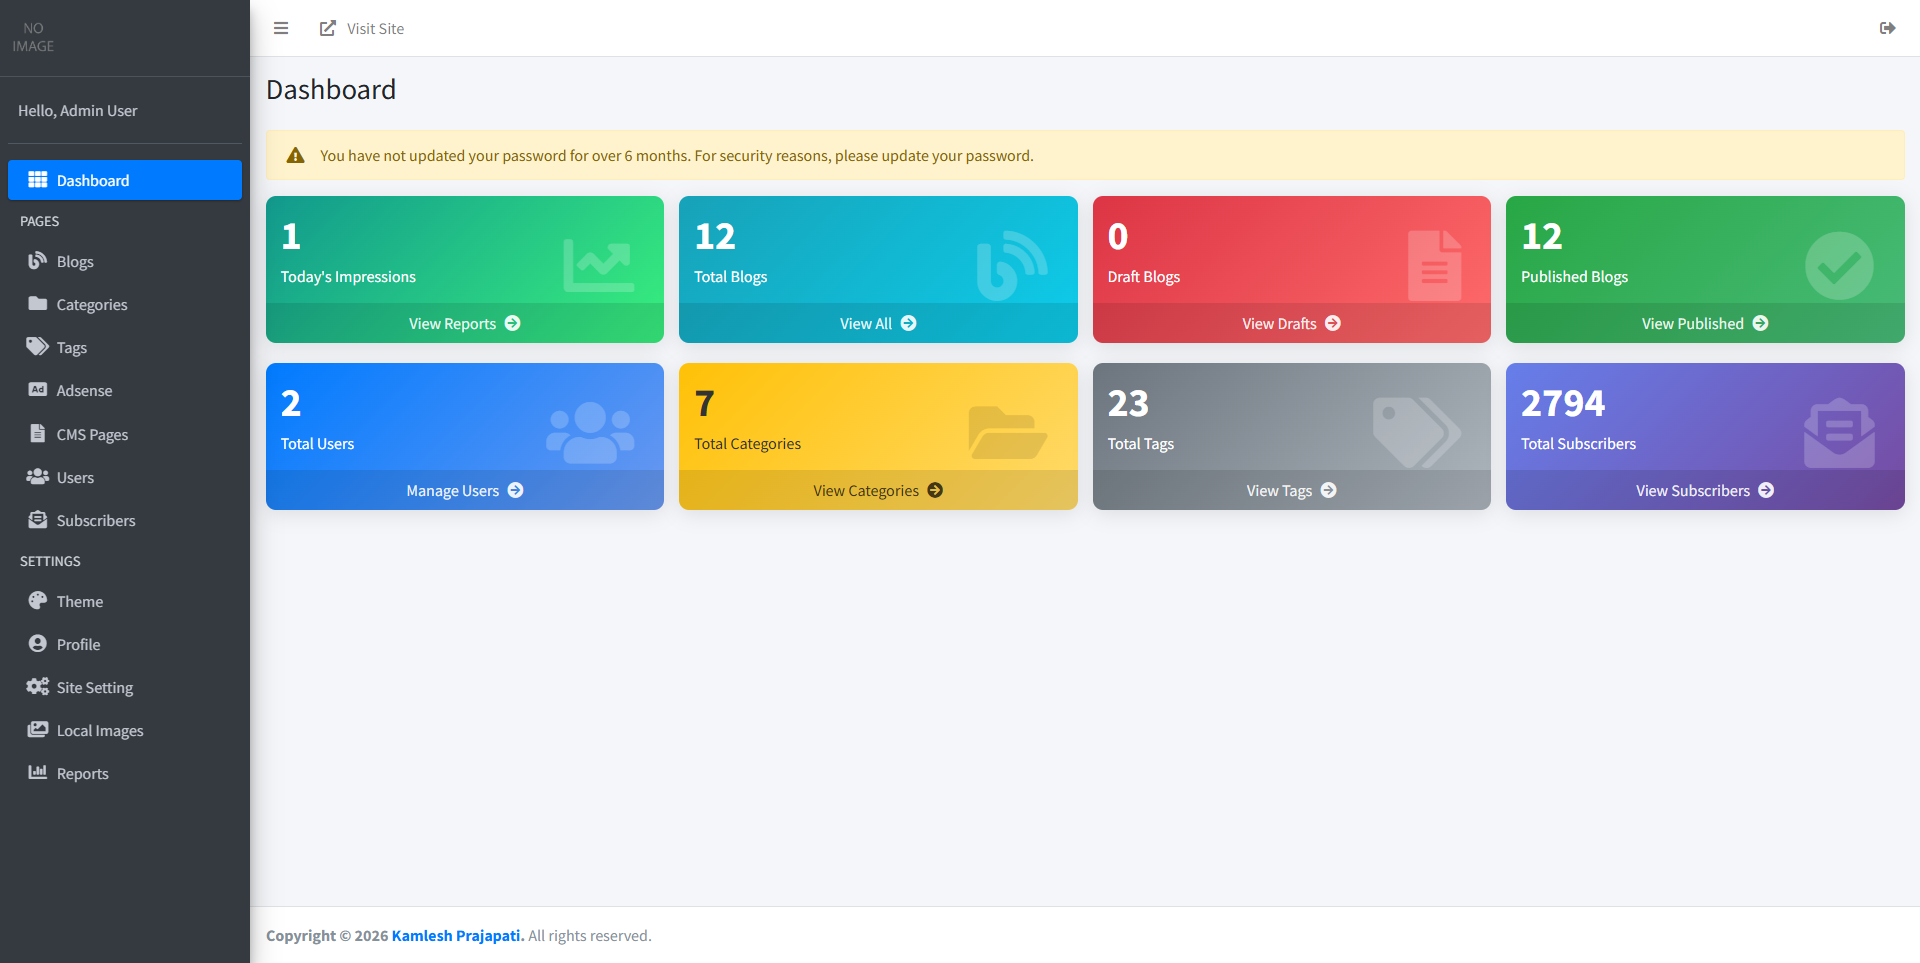Click View Subscribers on purple card
The width and height of the screenshot is (1920, 963).
[1705, 490]
